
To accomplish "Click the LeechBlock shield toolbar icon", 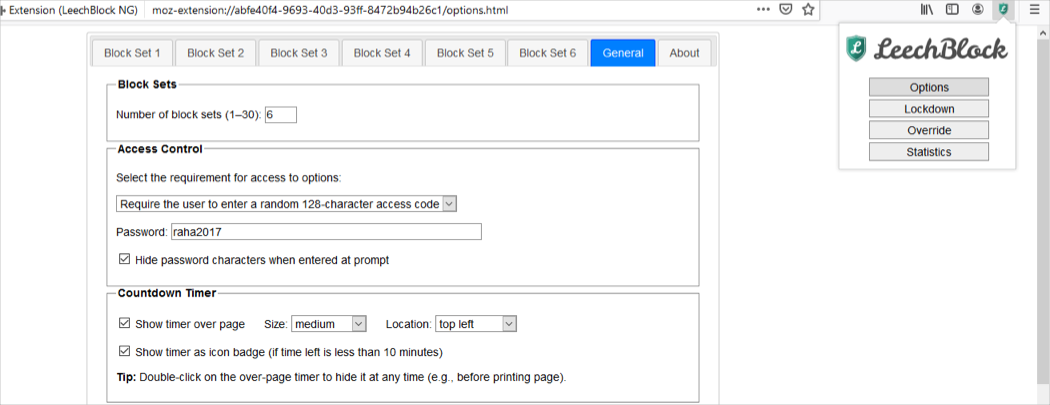I will pos(1003,10).
